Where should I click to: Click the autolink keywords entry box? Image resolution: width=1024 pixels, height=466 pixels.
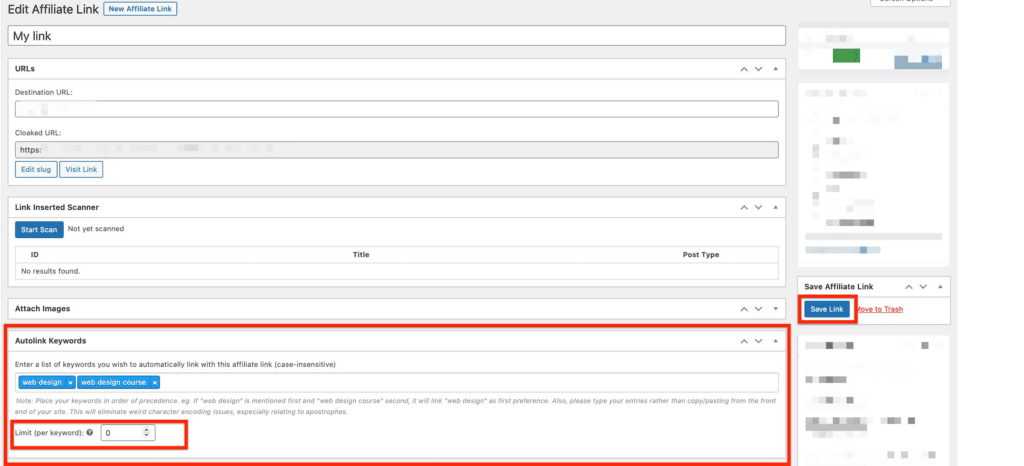pyautogui.click(x=396, y=382)
